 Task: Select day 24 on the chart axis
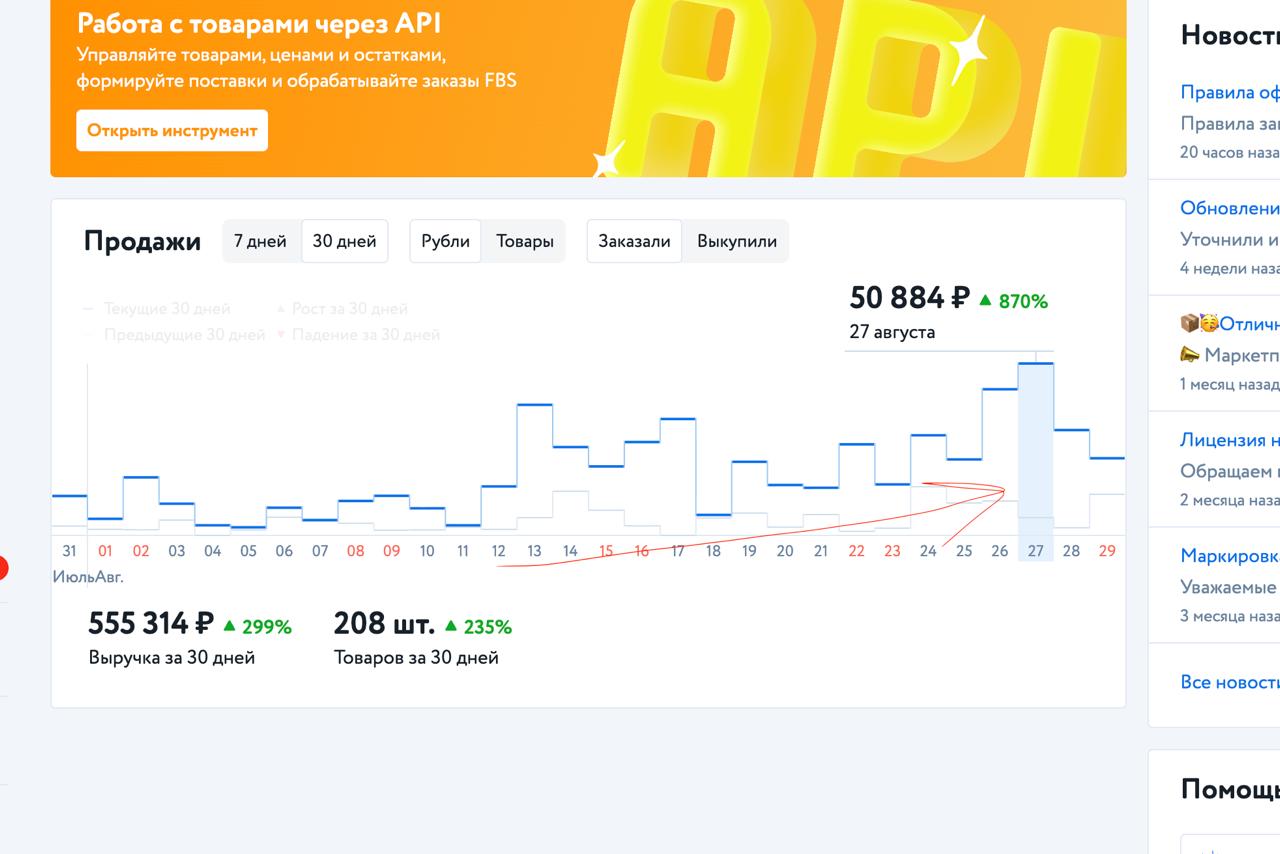pyautogui.click(x=928, y=550)
